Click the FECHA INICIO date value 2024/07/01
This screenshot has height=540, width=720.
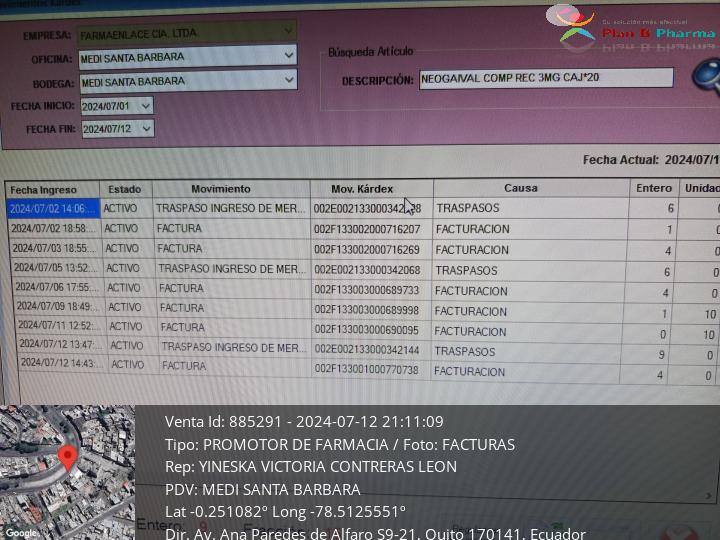[106, 107]
